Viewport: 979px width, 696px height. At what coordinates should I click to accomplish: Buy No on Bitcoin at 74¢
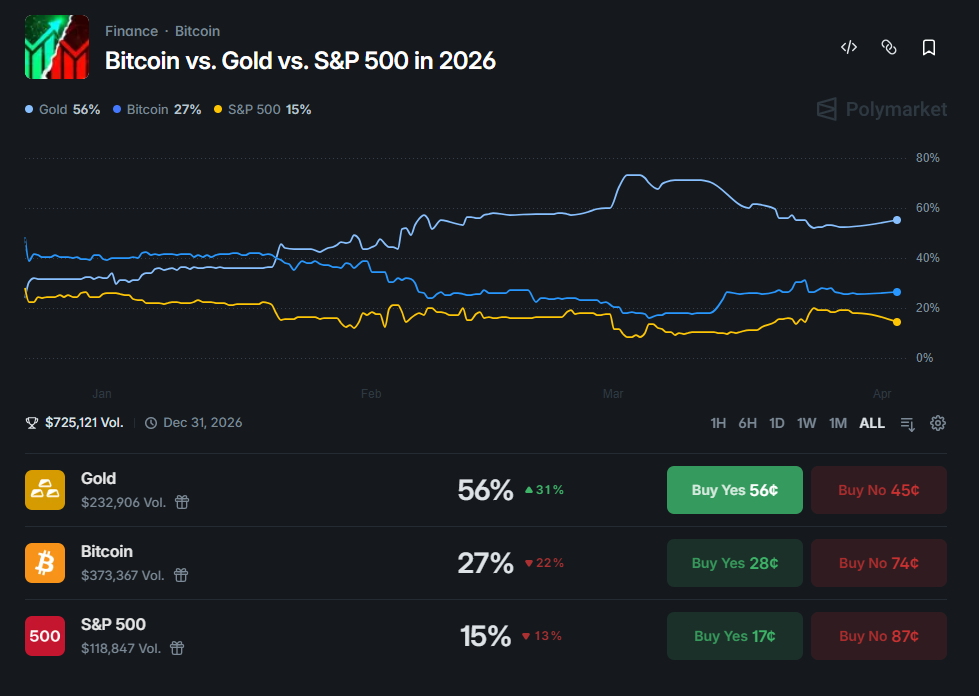tap(879, 563)
